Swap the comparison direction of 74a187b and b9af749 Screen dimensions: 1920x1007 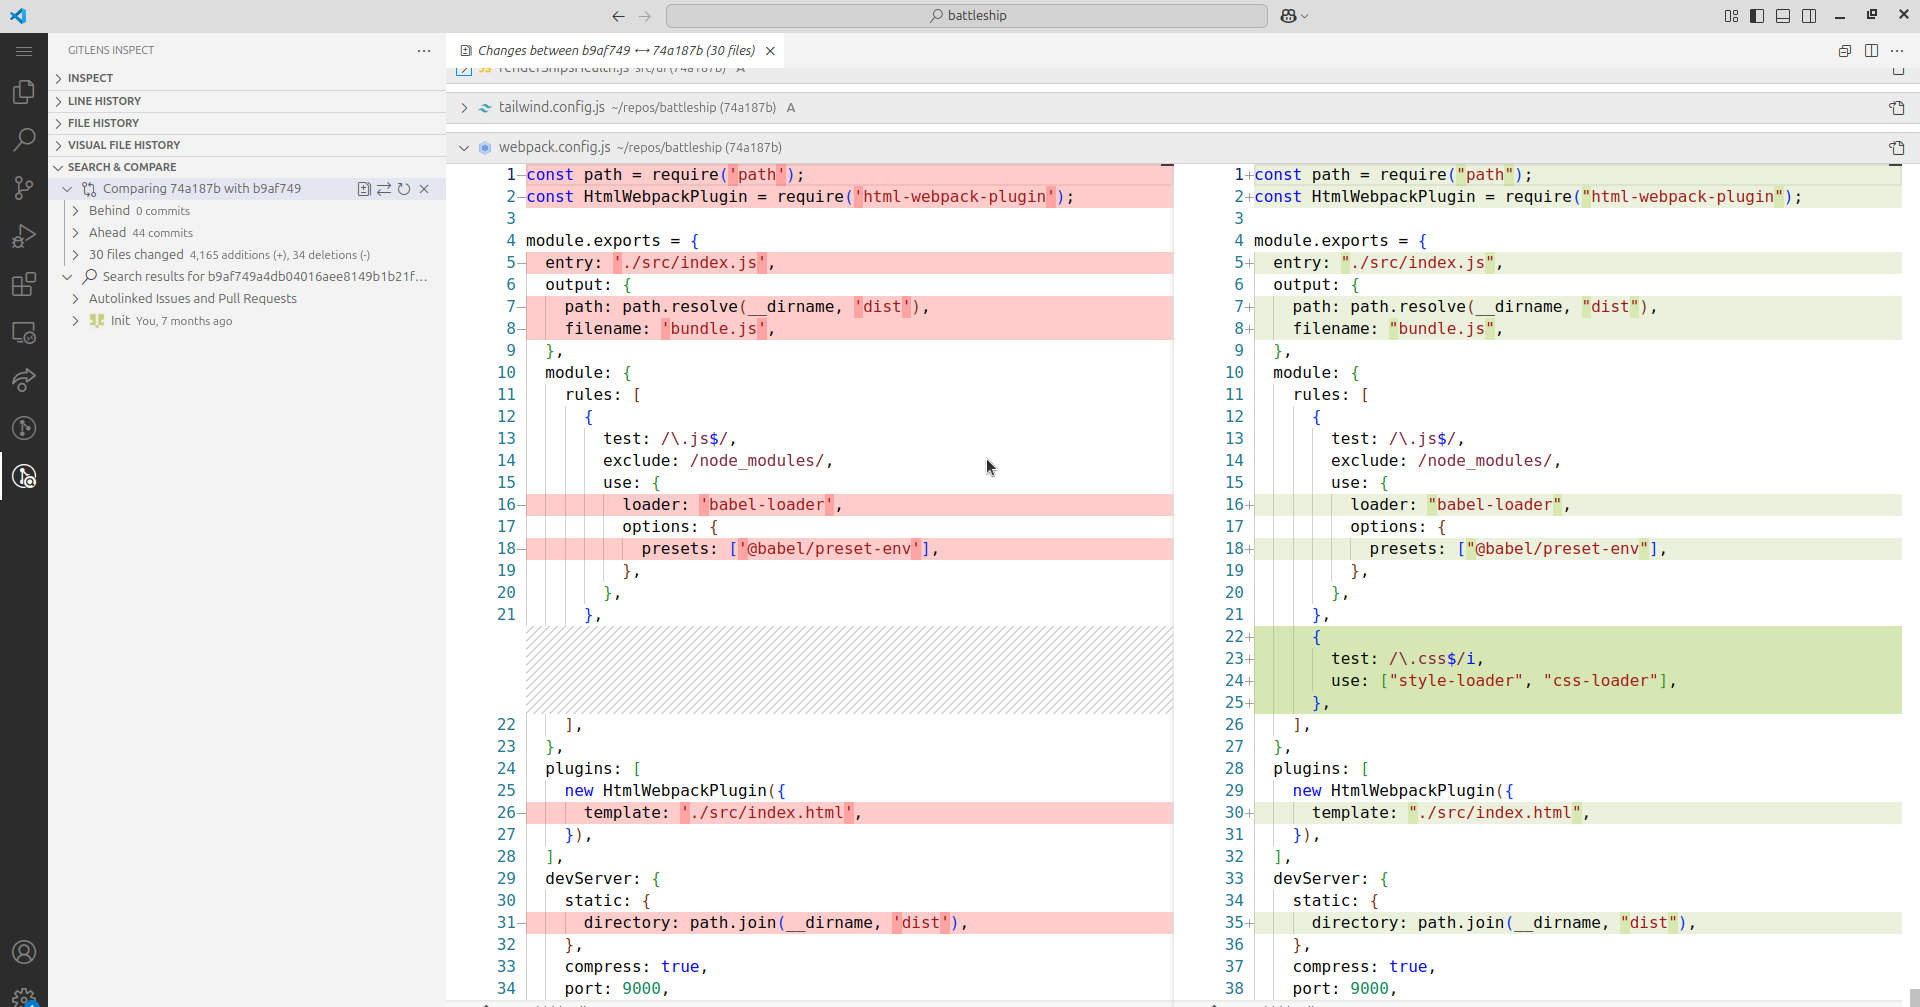tap(384, 189)
